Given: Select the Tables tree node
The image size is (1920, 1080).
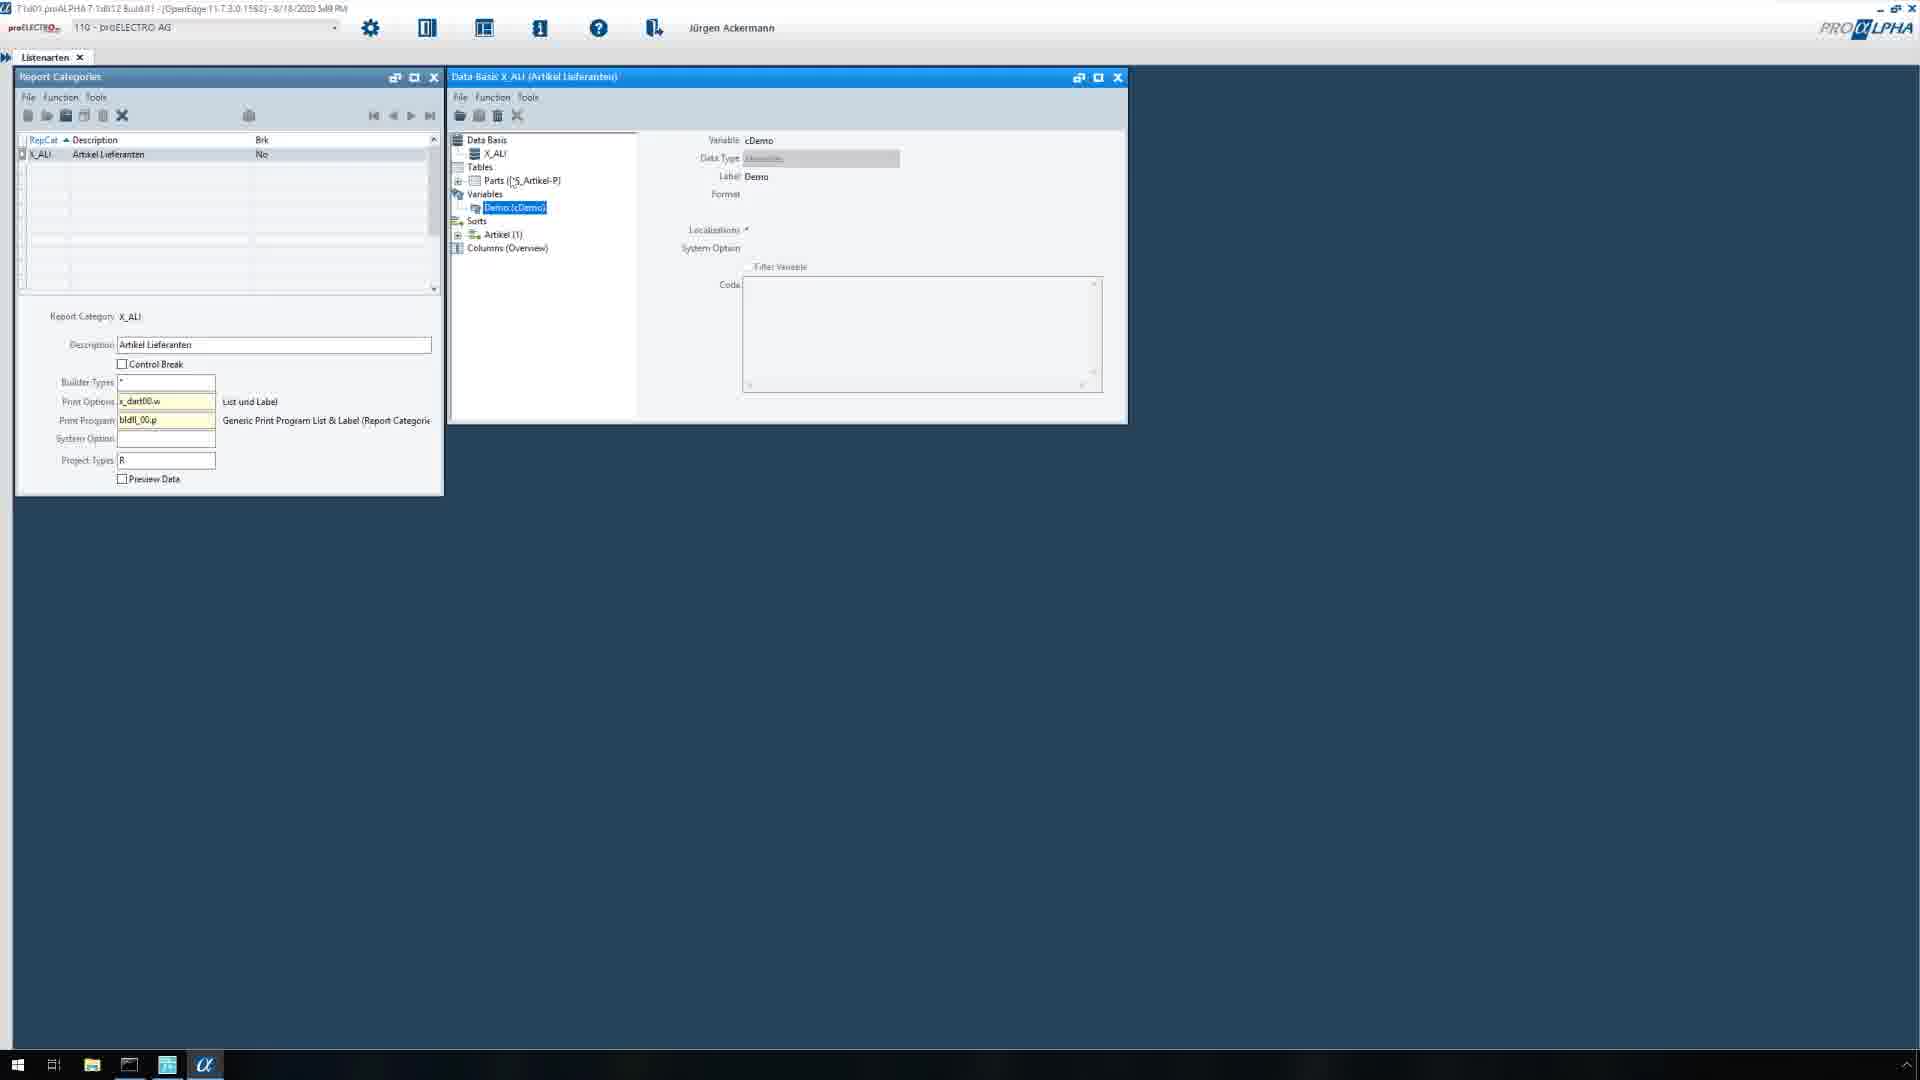Looking at the screenshot, I should (480, 167).
